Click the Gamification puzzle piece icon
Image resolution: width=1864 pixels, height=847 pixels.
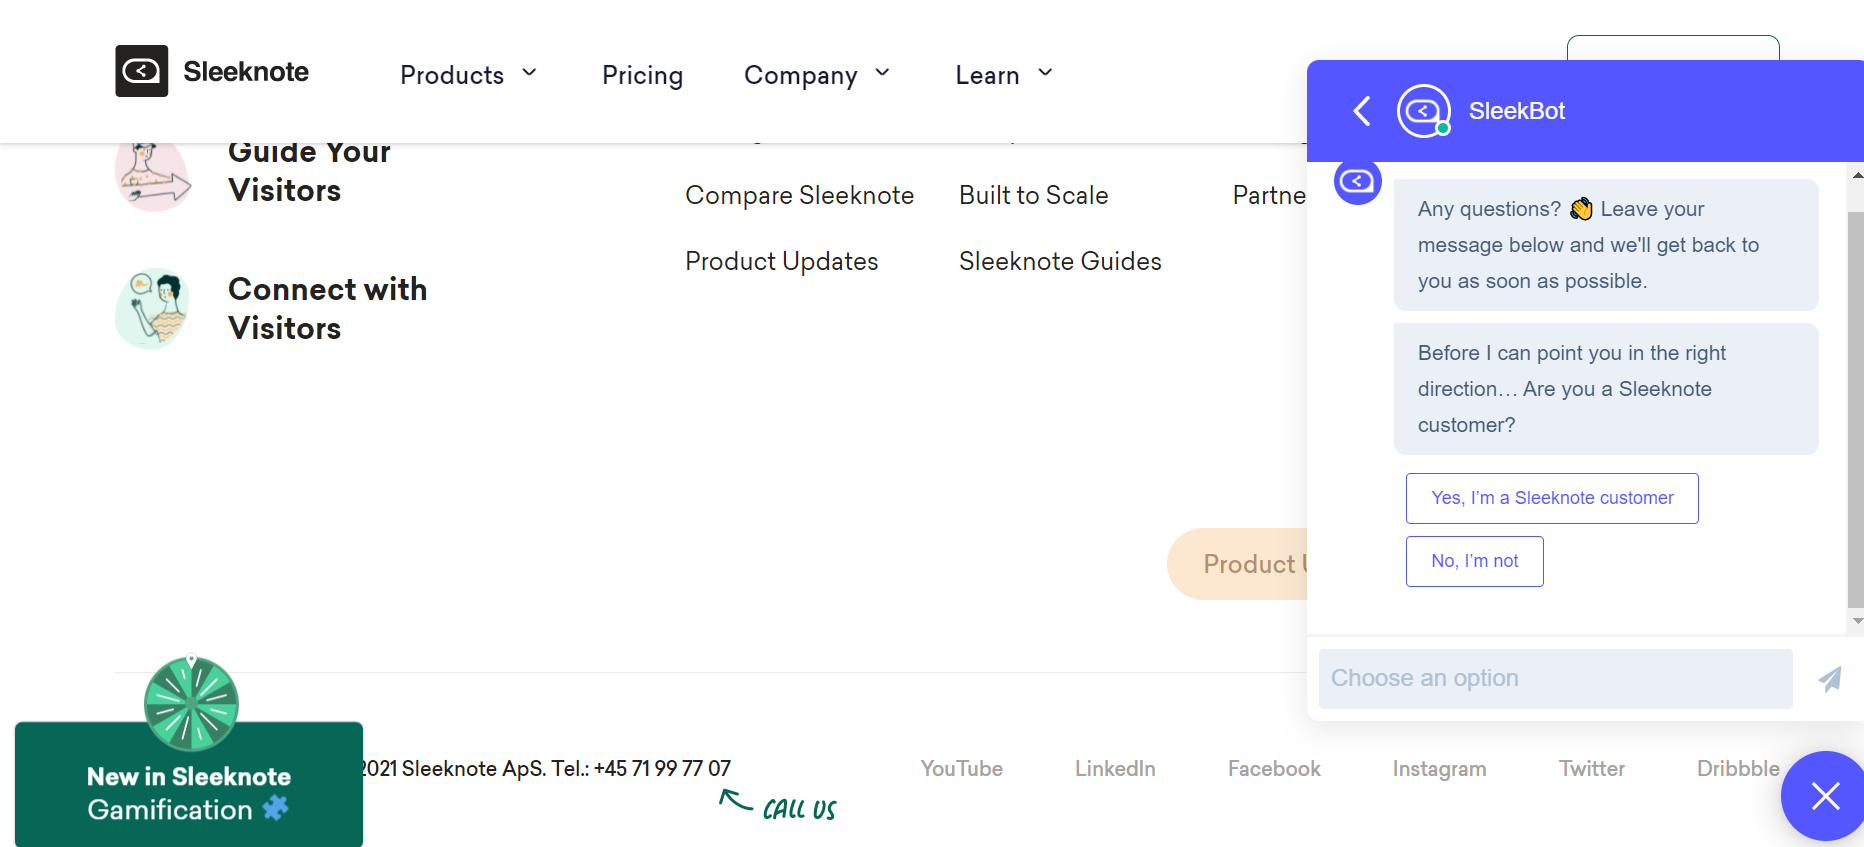pyautogui.click(x=276, y=808)
